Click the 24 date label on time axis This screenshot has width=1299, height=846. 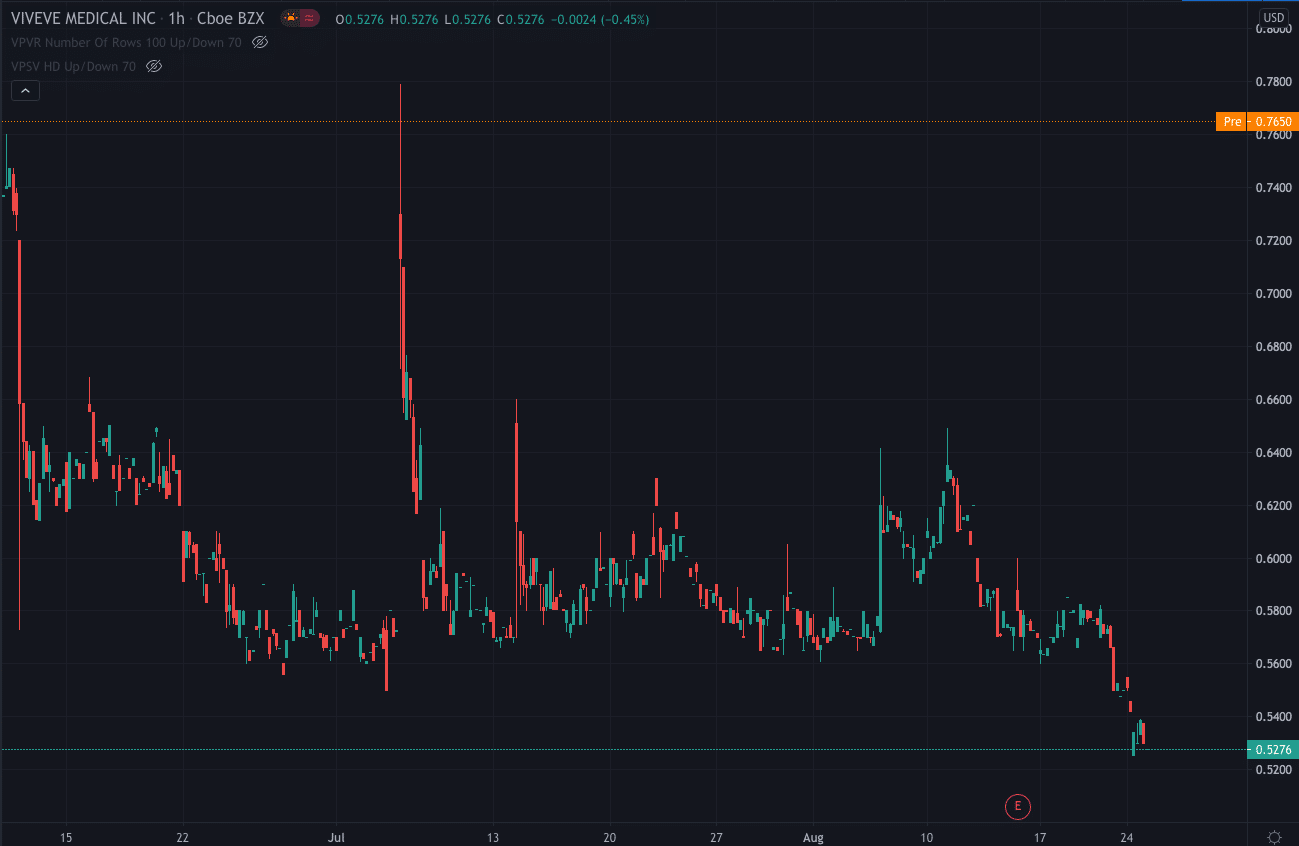click(1127, 836)
